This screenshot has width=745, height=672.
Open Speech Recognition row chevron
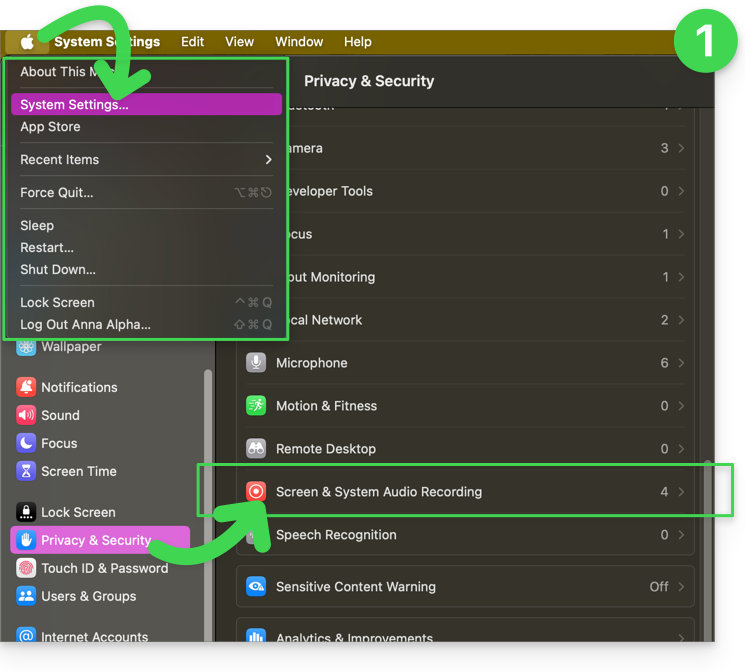[x=681, y=535]
